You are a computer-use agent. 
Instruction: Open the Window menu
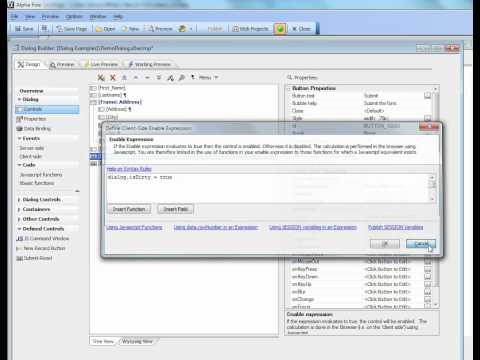point(98,16)
